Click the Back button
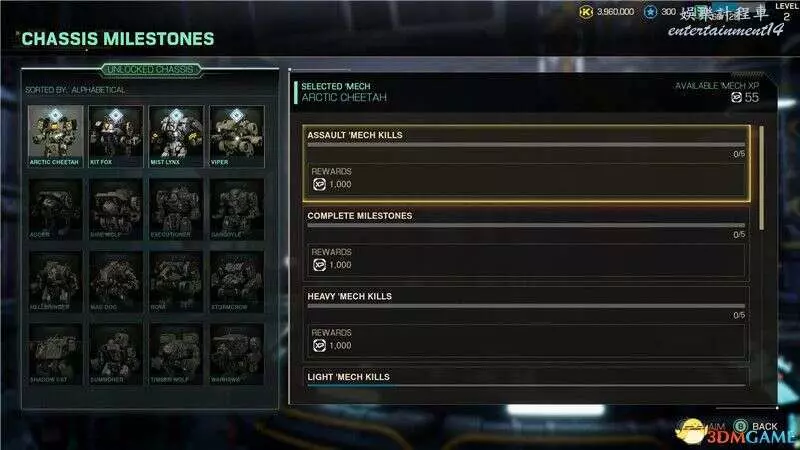 coord(756,426)
